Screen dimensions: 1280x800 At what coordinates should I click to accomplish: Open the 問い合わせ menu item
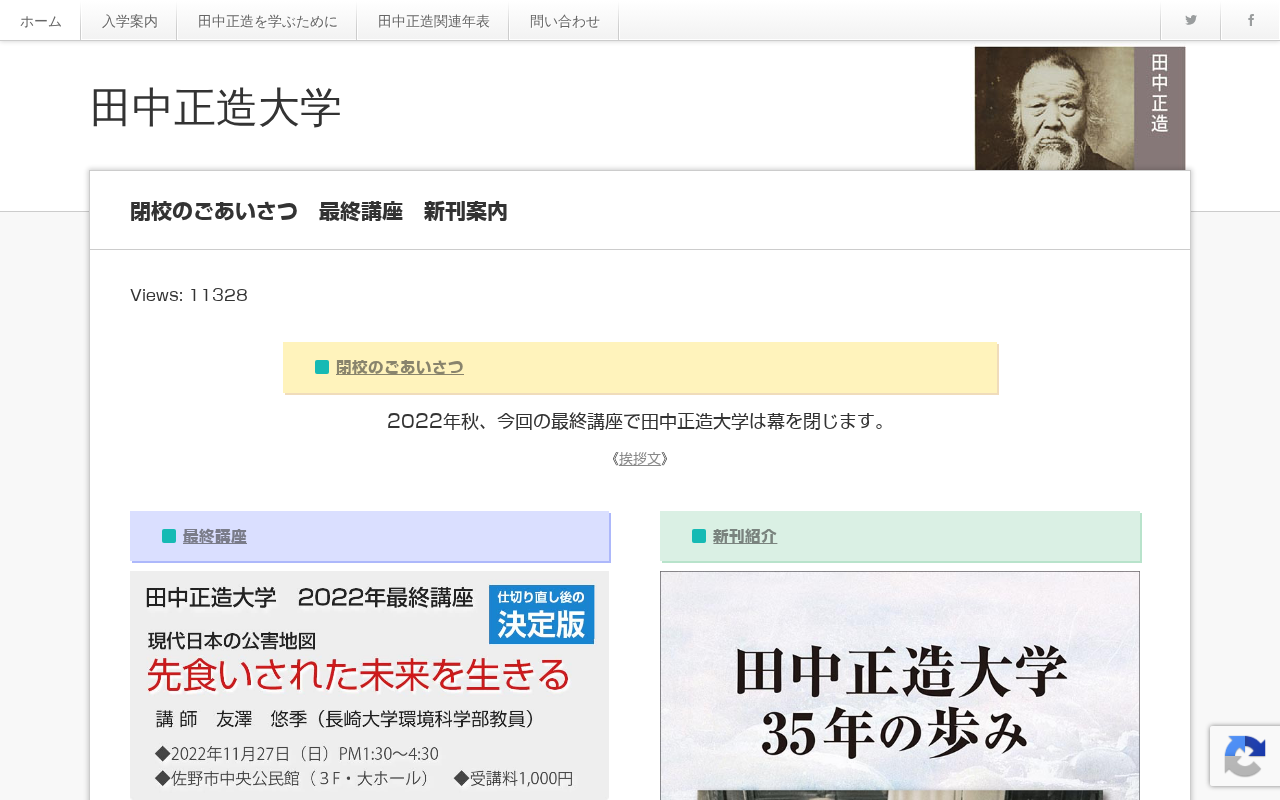point(564,21)
